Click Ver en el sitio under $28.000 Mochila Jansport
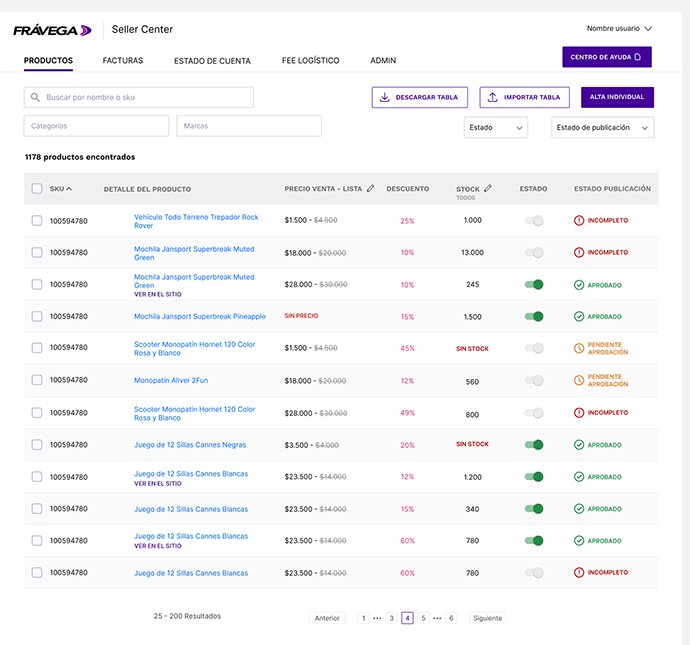690x645 pixels. click(158, 294)
